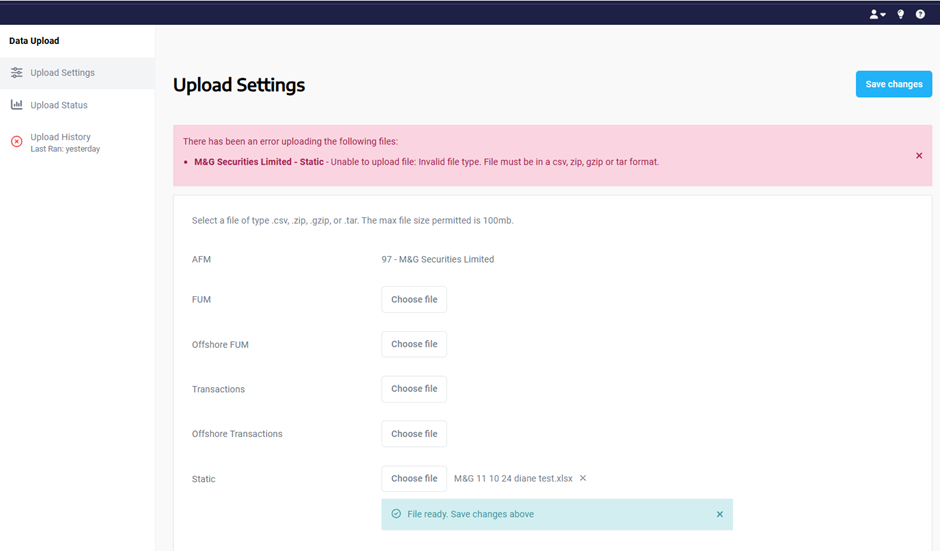Open Upload History in sidebar
The width and height of the screenshot is (940, 551).
tap(60, 137)
